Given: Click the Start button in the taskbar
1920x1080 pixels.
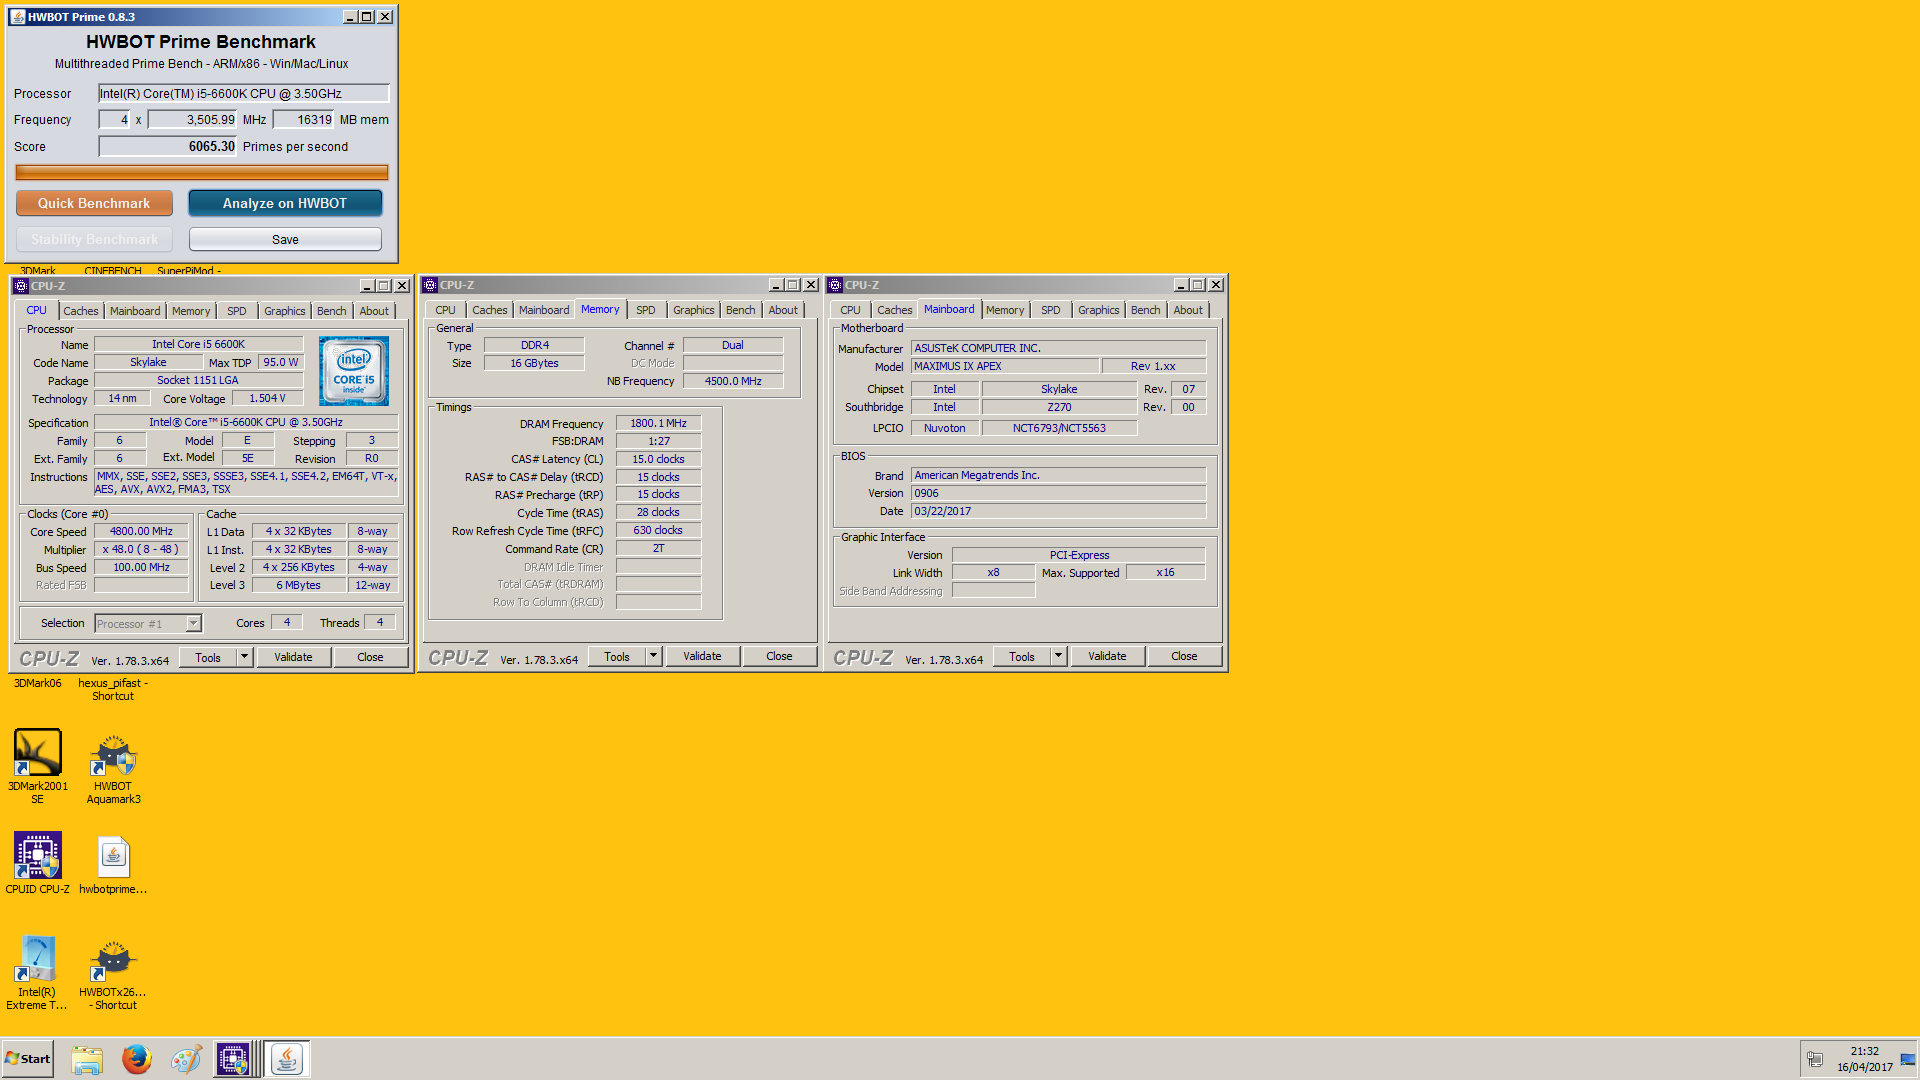Looking at the screenshot, I should pos(28,1059).
